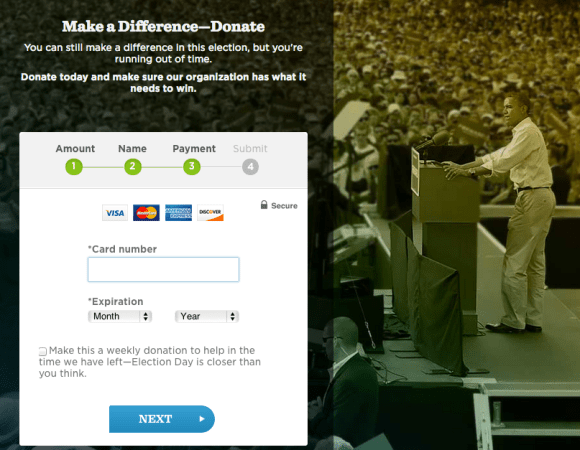
Task: Enable the weekly donation checkbox
Action: (x=43, y=351)
